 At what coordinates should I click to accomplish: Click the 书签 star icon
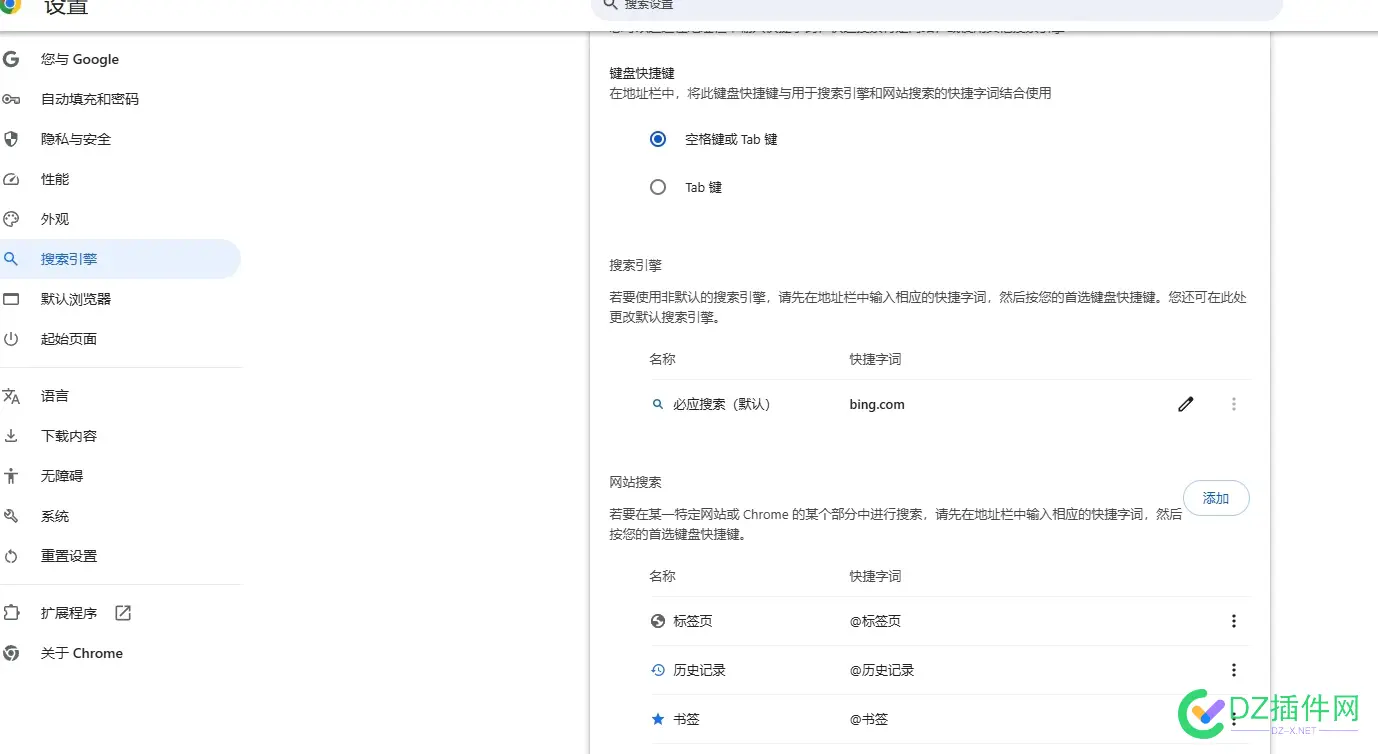click(657, 719)
